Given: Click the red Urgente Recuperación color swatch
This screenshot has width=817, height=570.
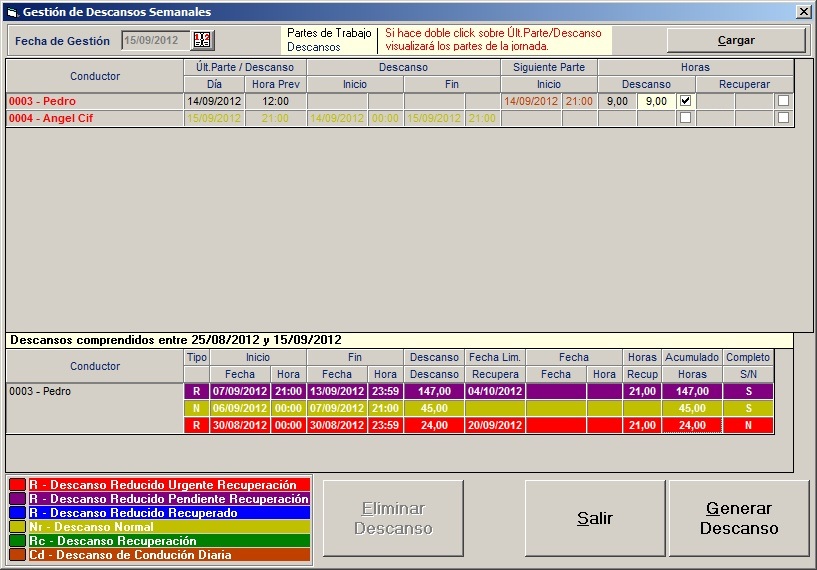Looking at the screenshot, I should (x=18, y=485).
